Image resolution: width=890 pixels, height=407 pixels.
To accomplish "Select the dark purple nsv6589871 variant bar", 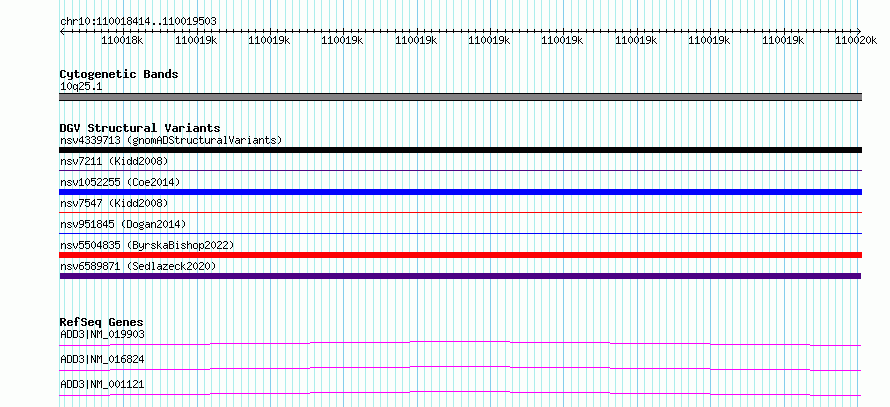I will (x=460, y=276).
